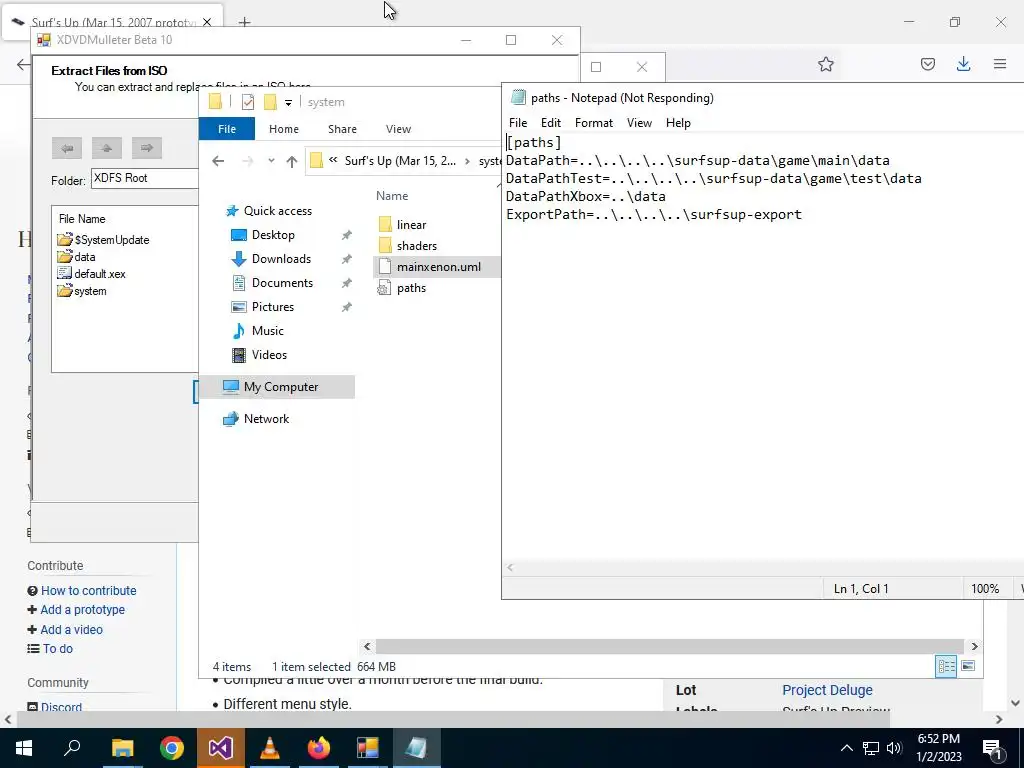Click Explorer's up-one-level arrow
The height and width of the screenshot is (768, 1024).
pyautogui.click(x=291, y=161)
